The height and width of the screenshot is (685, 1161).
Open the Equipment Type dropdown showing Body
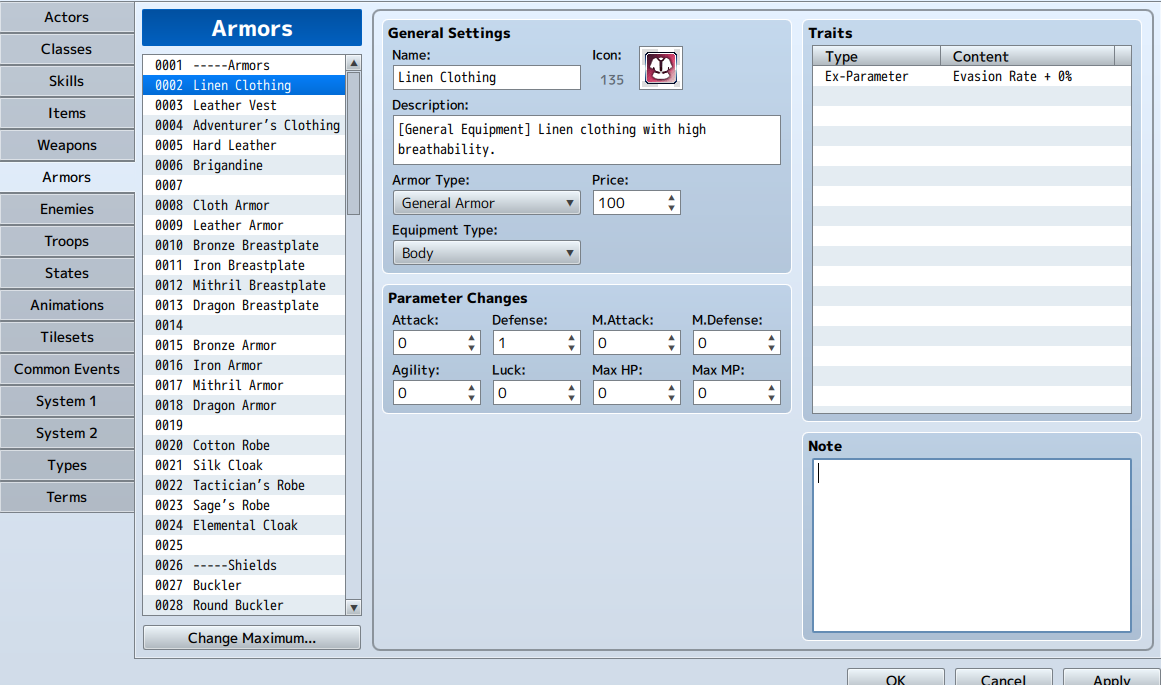[486, 252]
